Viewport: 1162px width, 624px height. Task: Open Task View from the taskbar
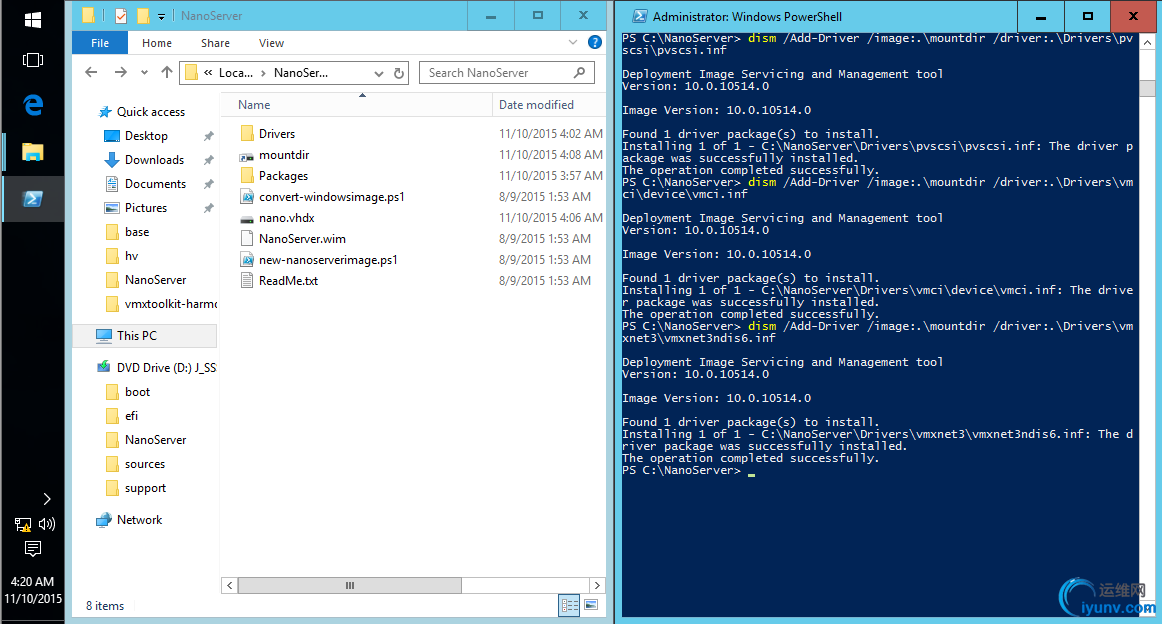[32, 60]
